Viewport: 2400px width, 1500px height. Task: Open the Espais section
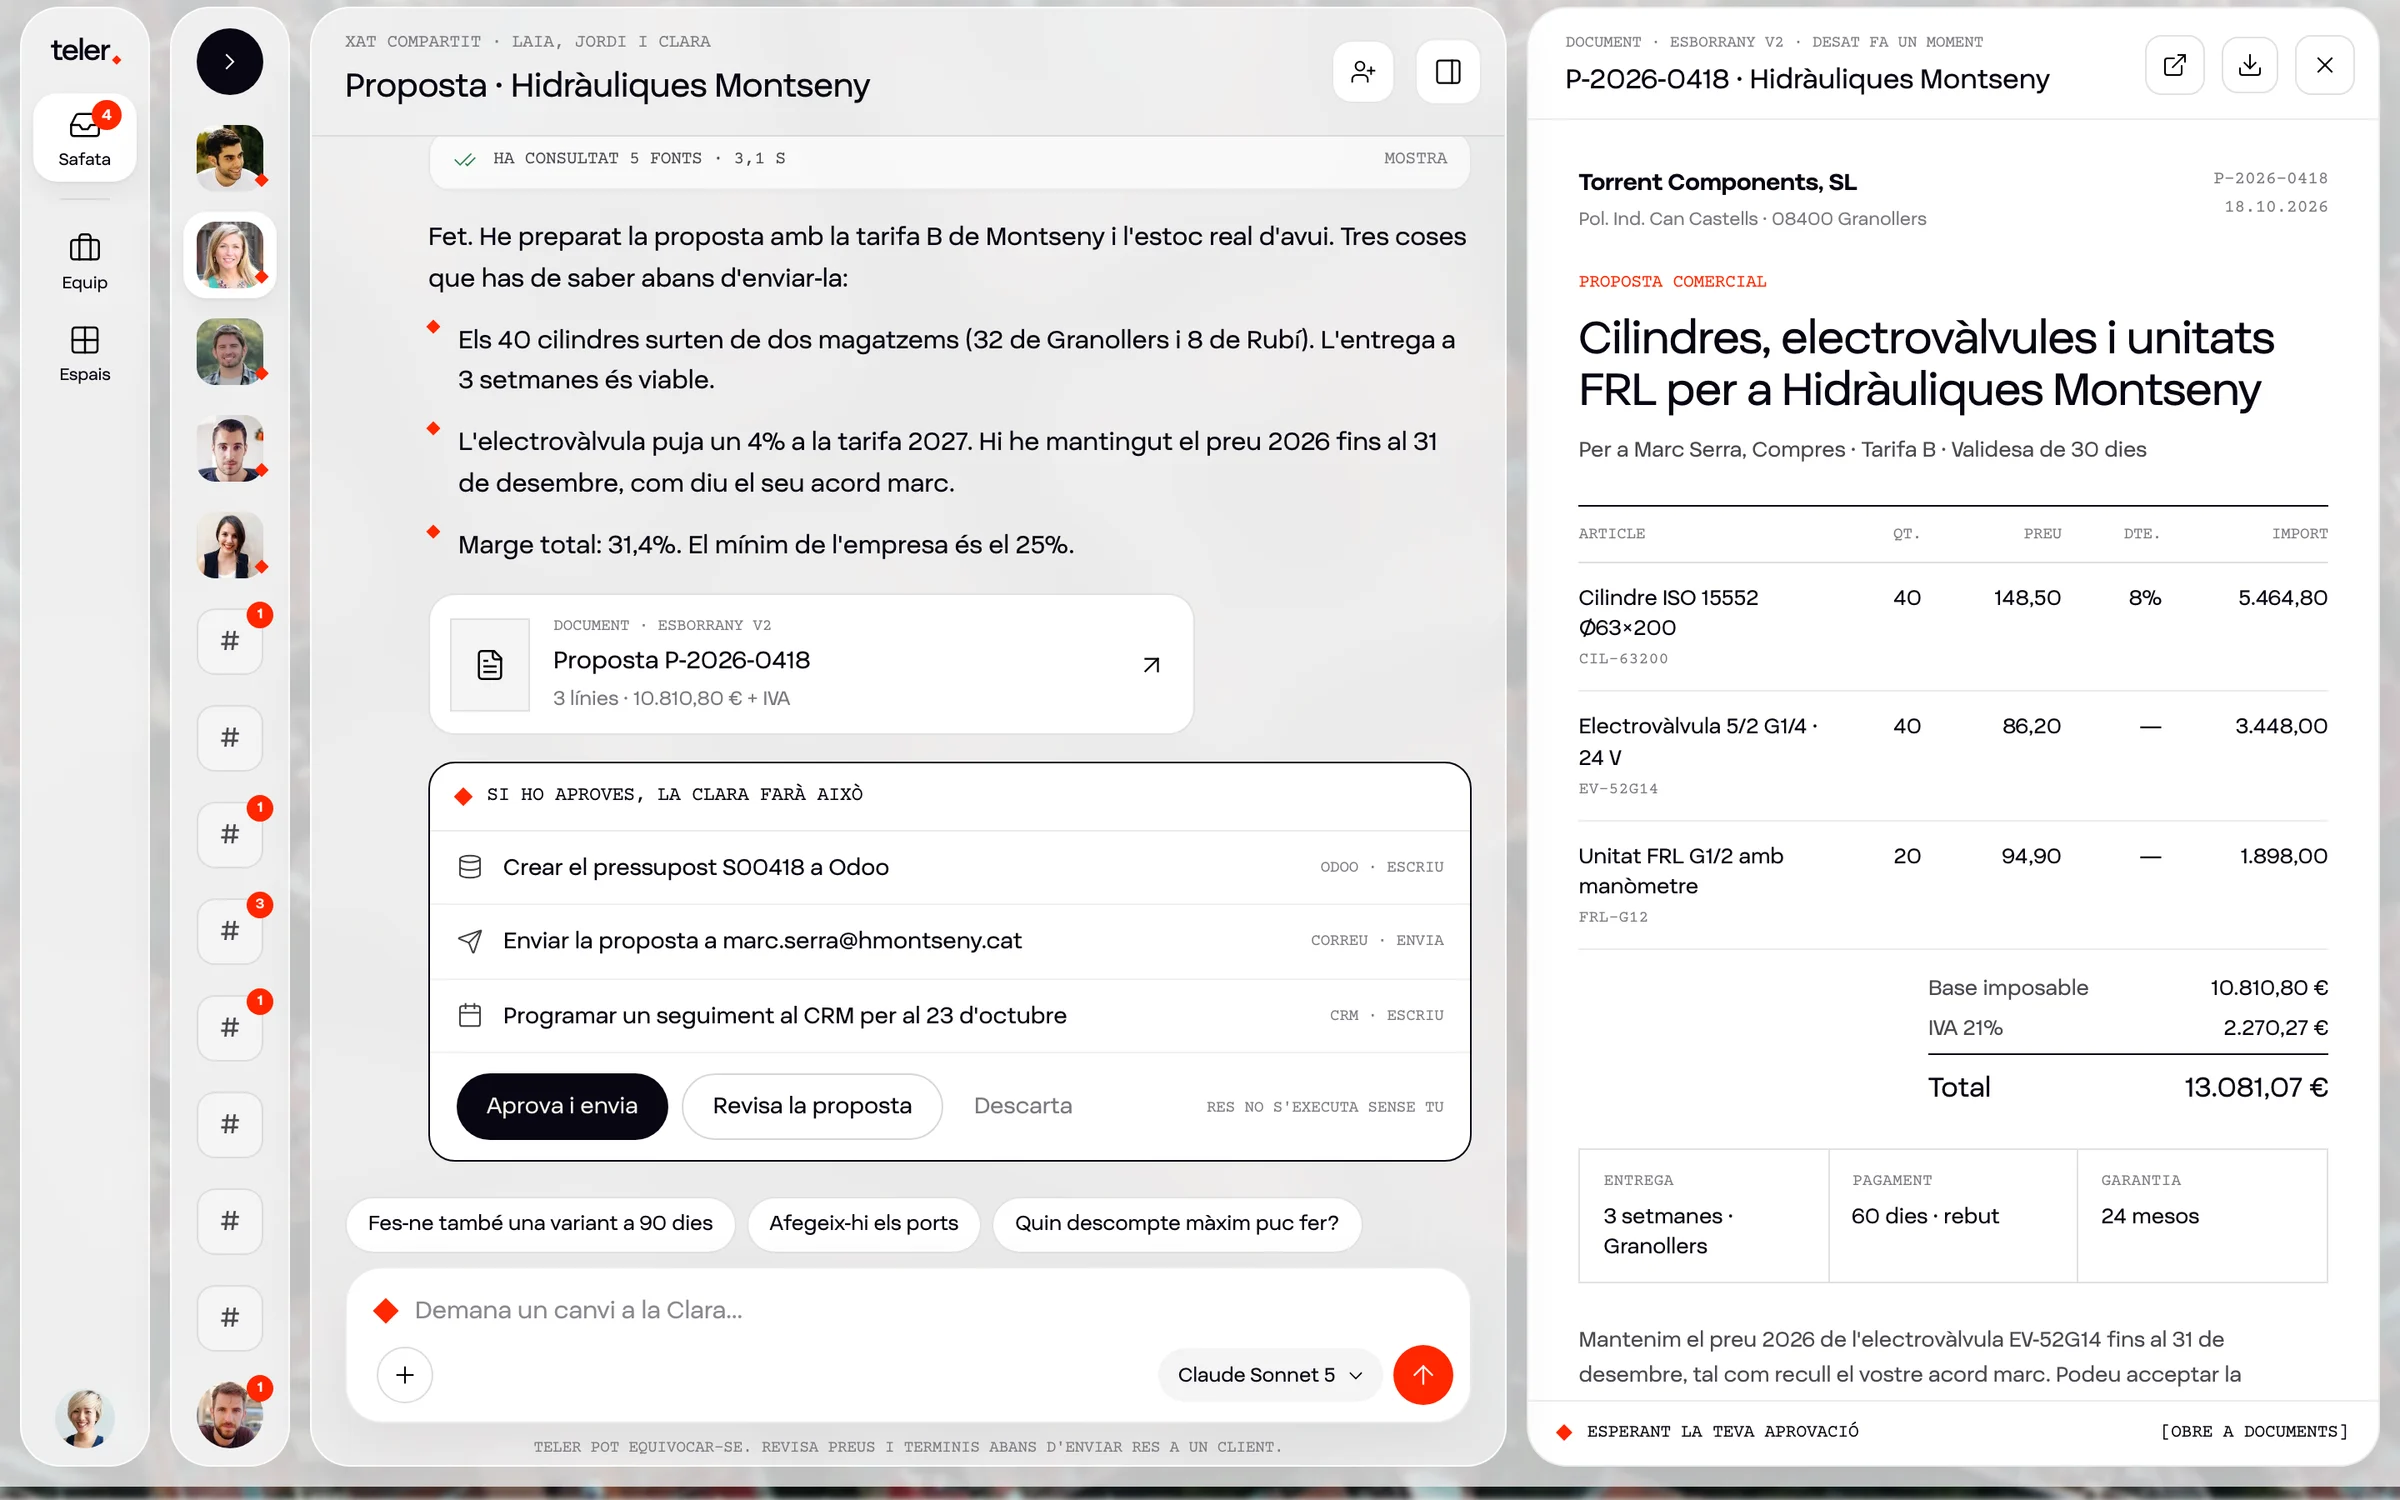(x=84, y=354)
